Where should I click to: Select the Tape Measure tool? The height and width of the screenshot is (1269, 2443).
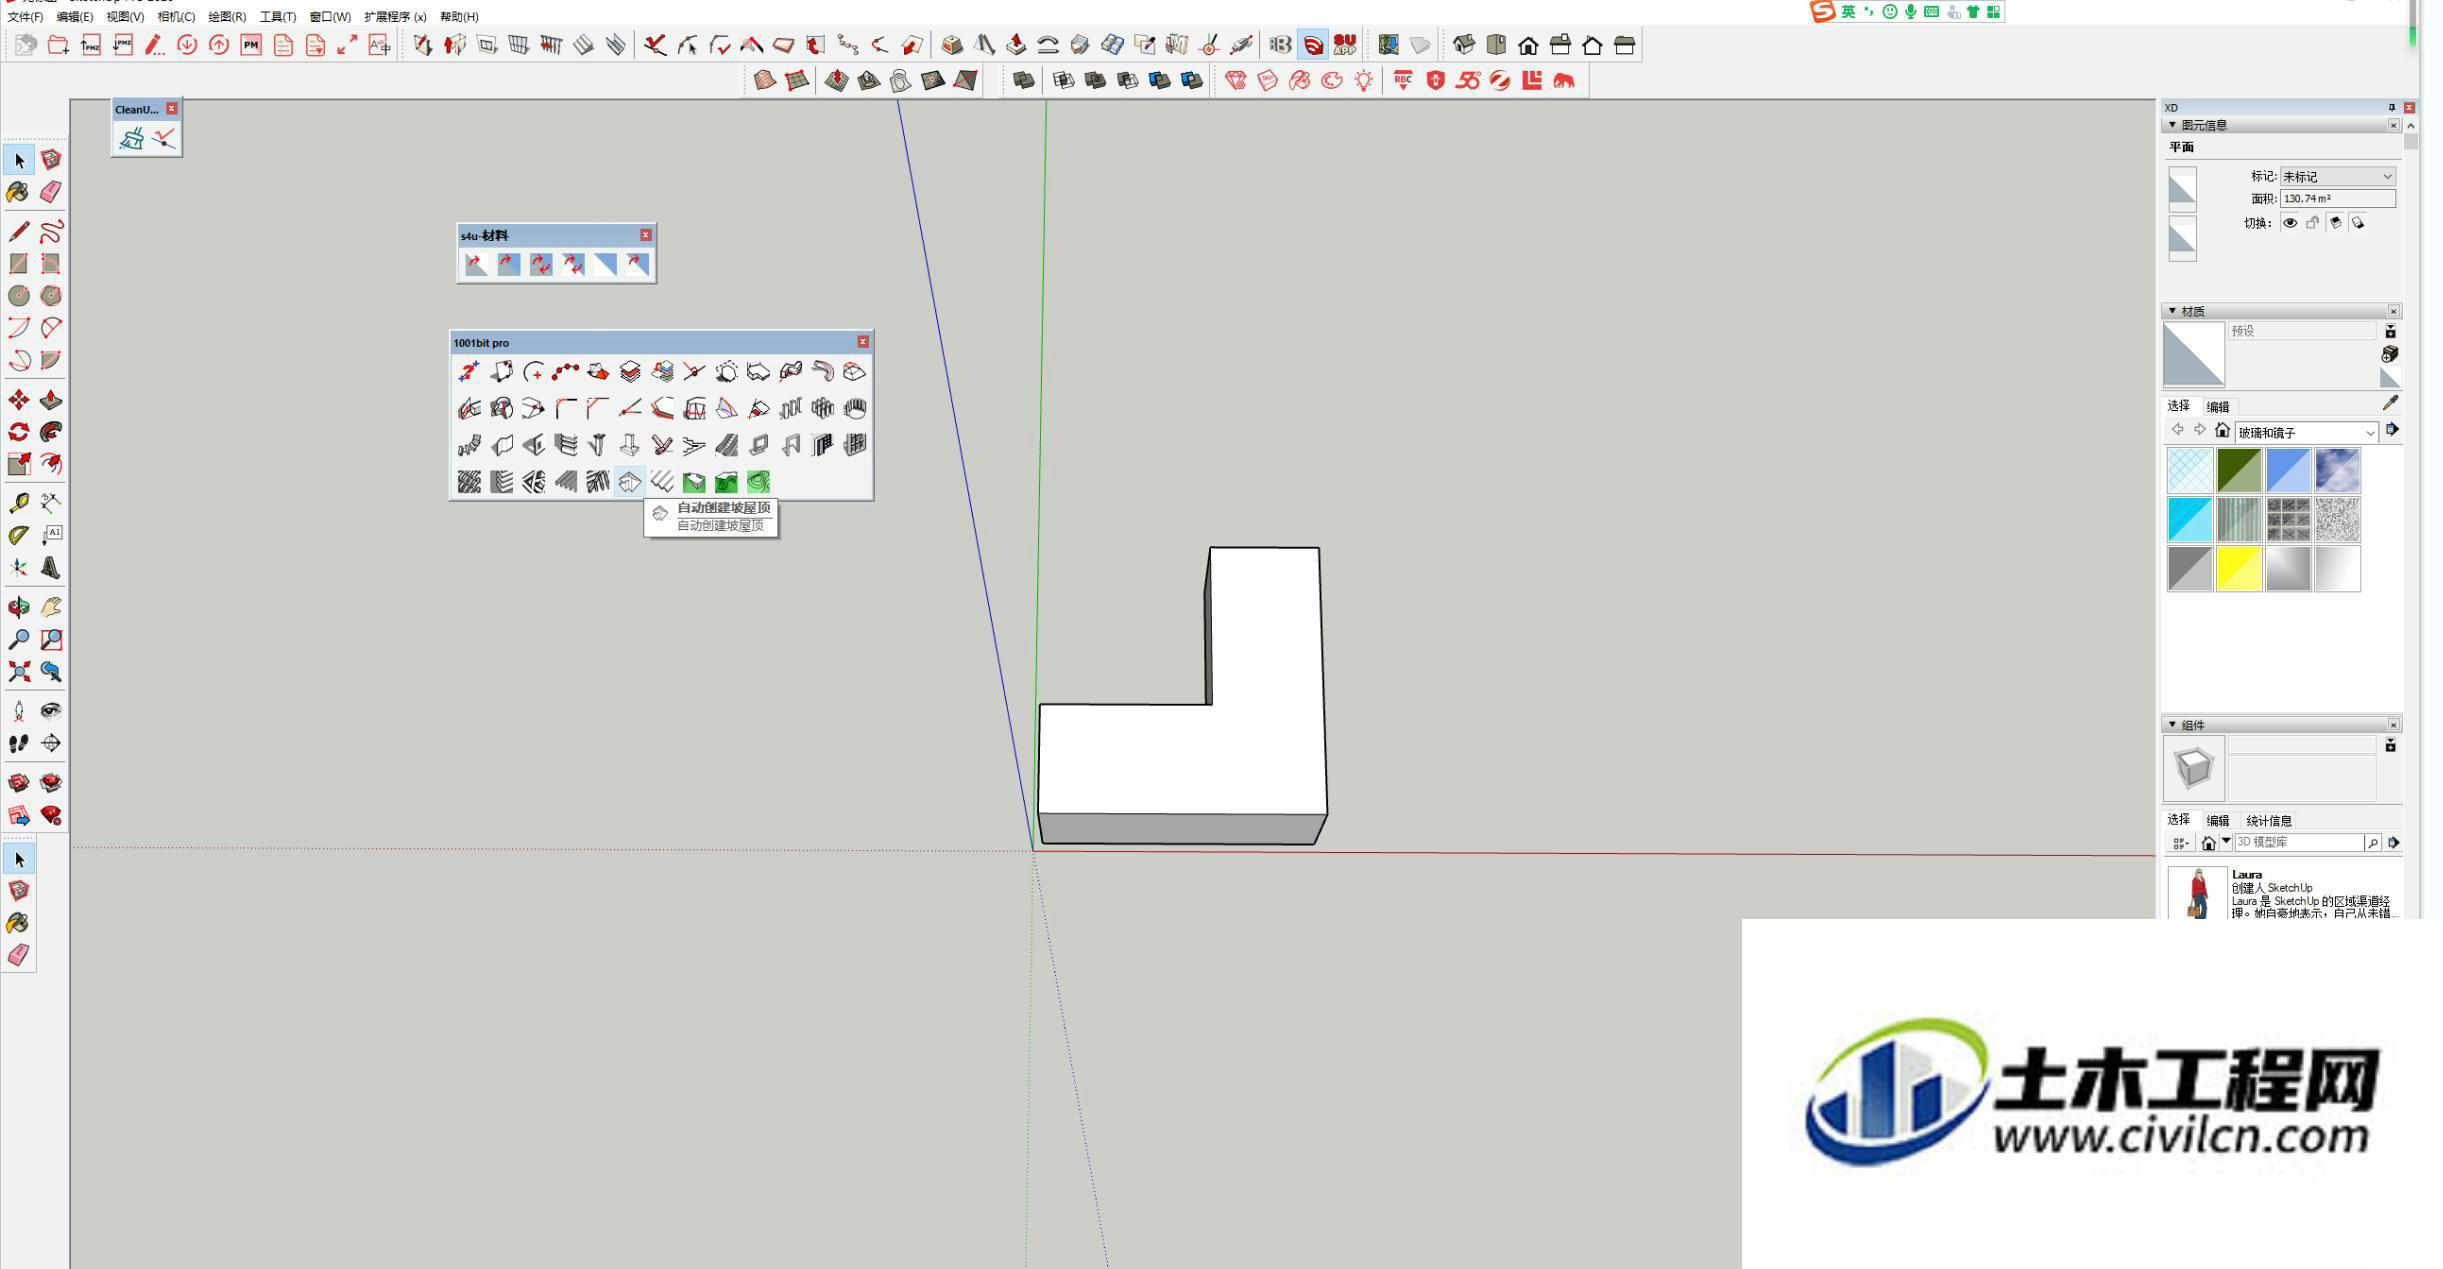[x=18, y=503]
